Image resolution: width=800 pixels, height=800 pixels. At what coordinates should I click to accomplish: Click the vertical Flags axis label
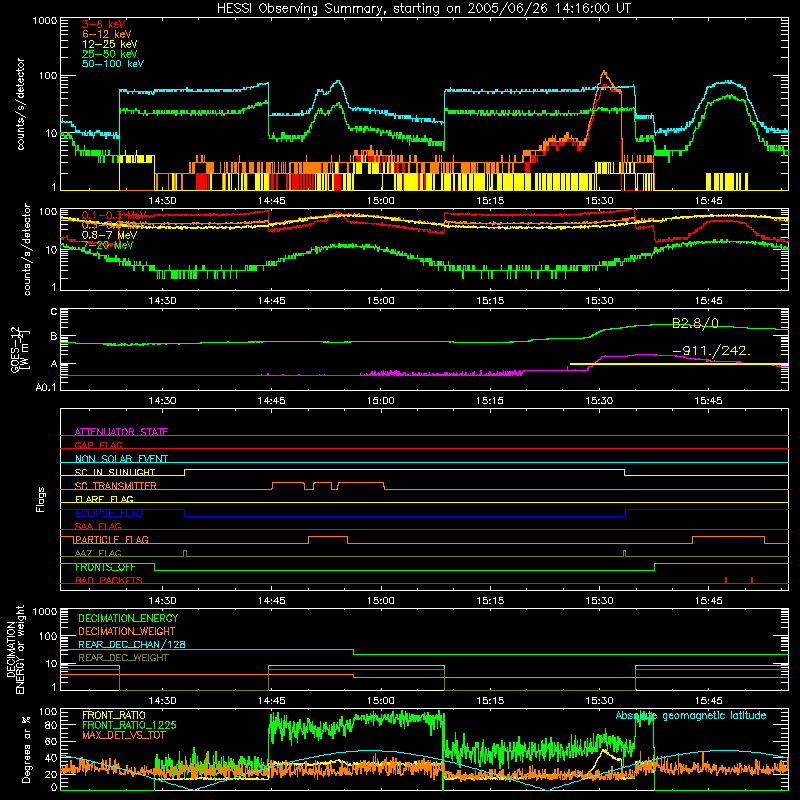[x=40, y=499]
